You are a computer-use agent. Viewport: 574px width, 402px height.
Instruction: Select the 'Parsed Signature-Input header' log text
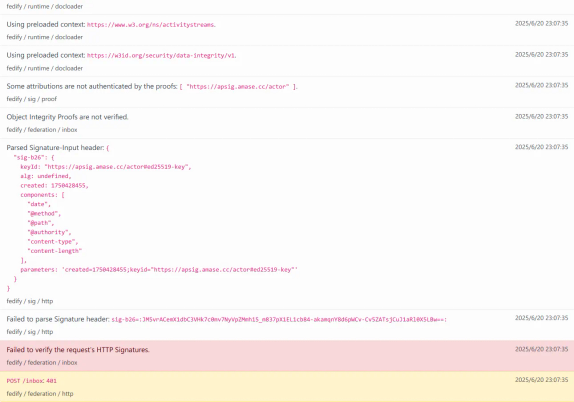[55, 148]
